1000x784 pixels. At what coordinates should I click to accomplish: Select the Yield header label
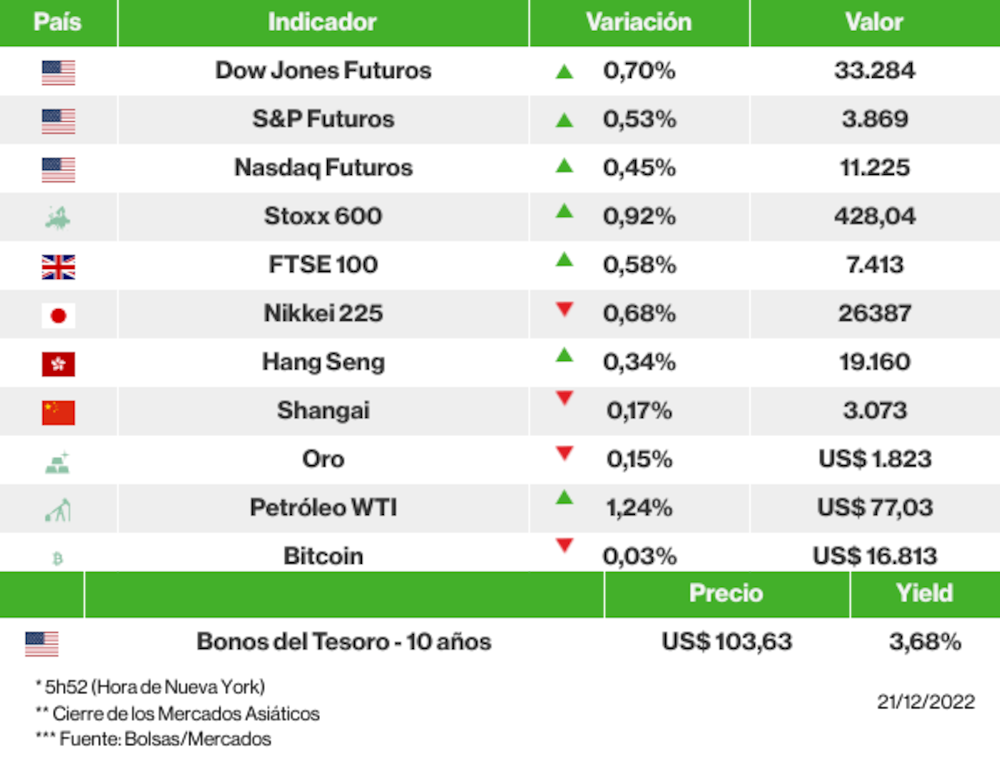(x=924, y=593)
